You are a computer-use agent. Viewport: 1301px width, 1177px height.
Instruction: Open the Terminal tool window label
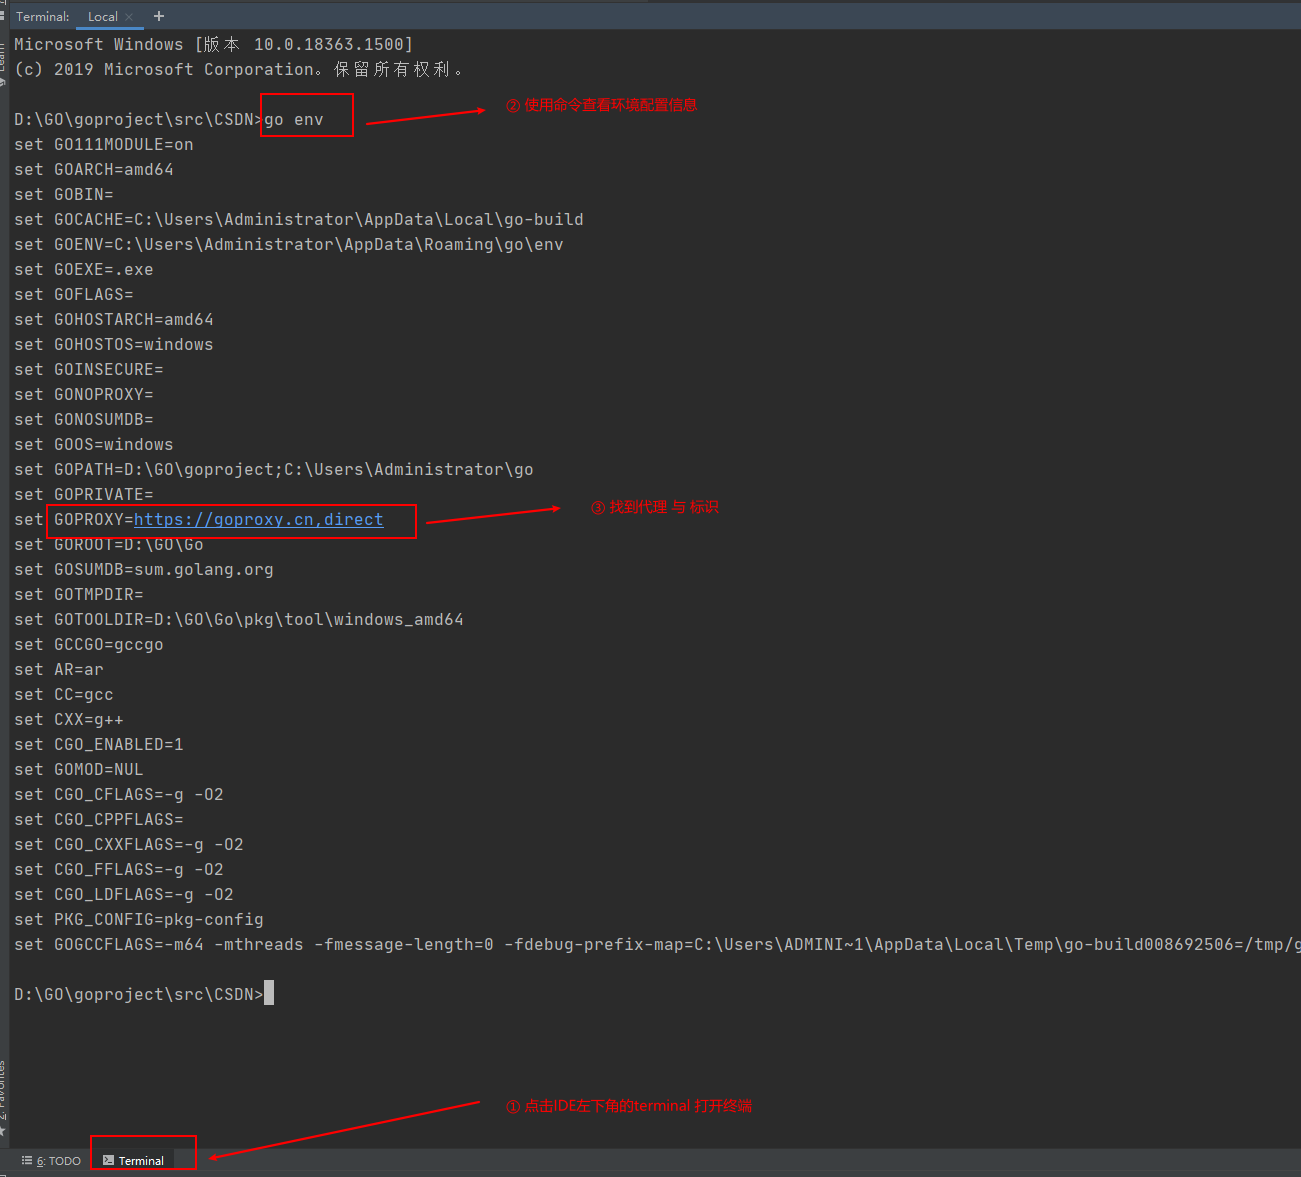pos(141,1161)
